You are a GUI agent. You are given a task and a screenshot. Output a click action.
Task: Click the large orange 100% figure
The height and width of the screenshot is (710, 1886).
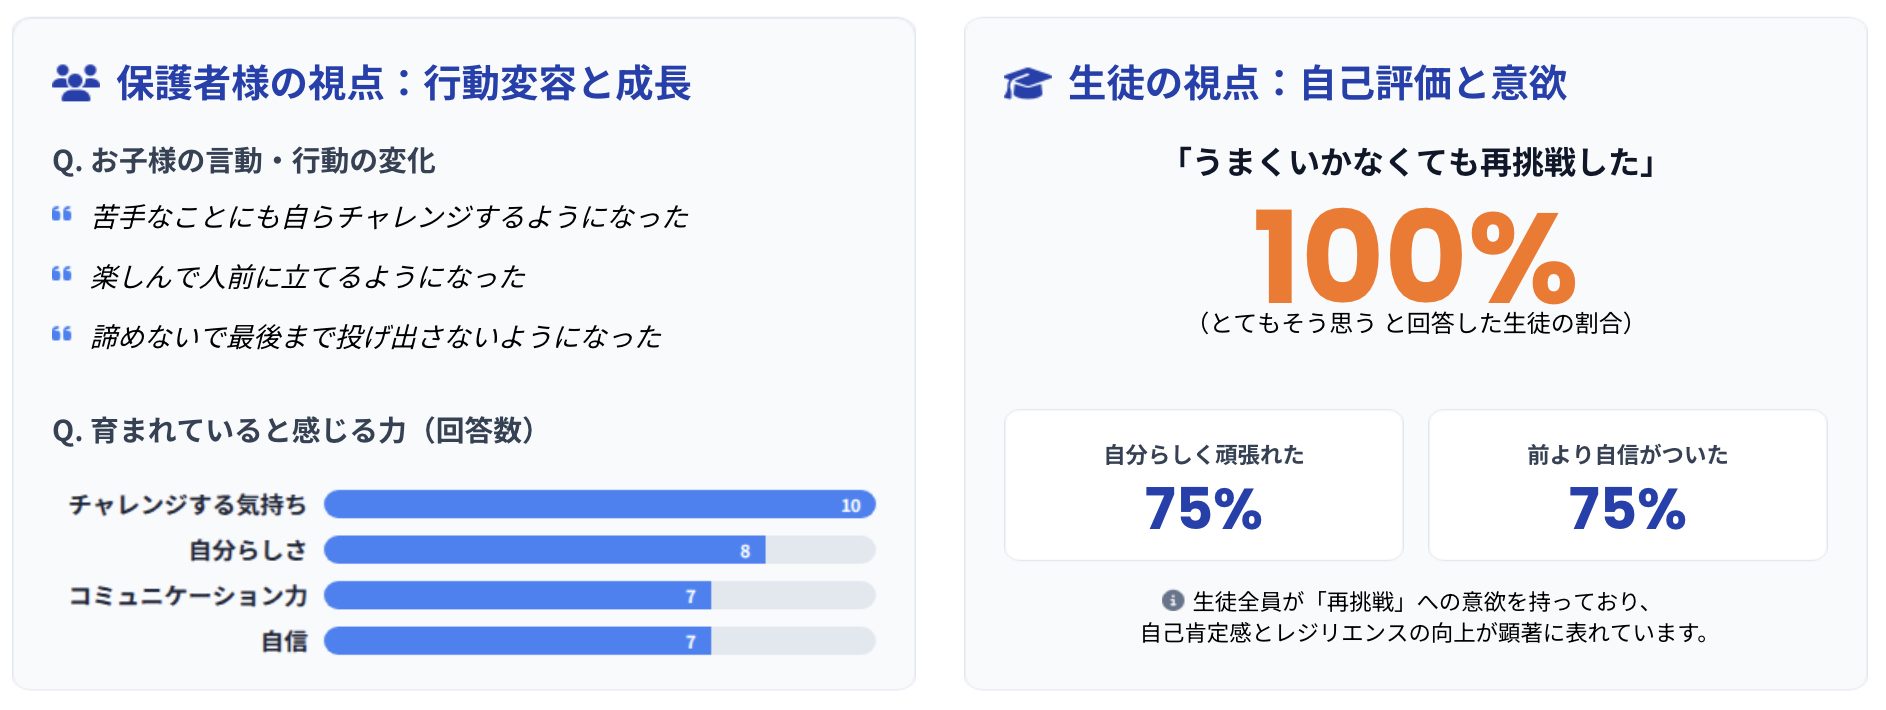point(1415,257)
